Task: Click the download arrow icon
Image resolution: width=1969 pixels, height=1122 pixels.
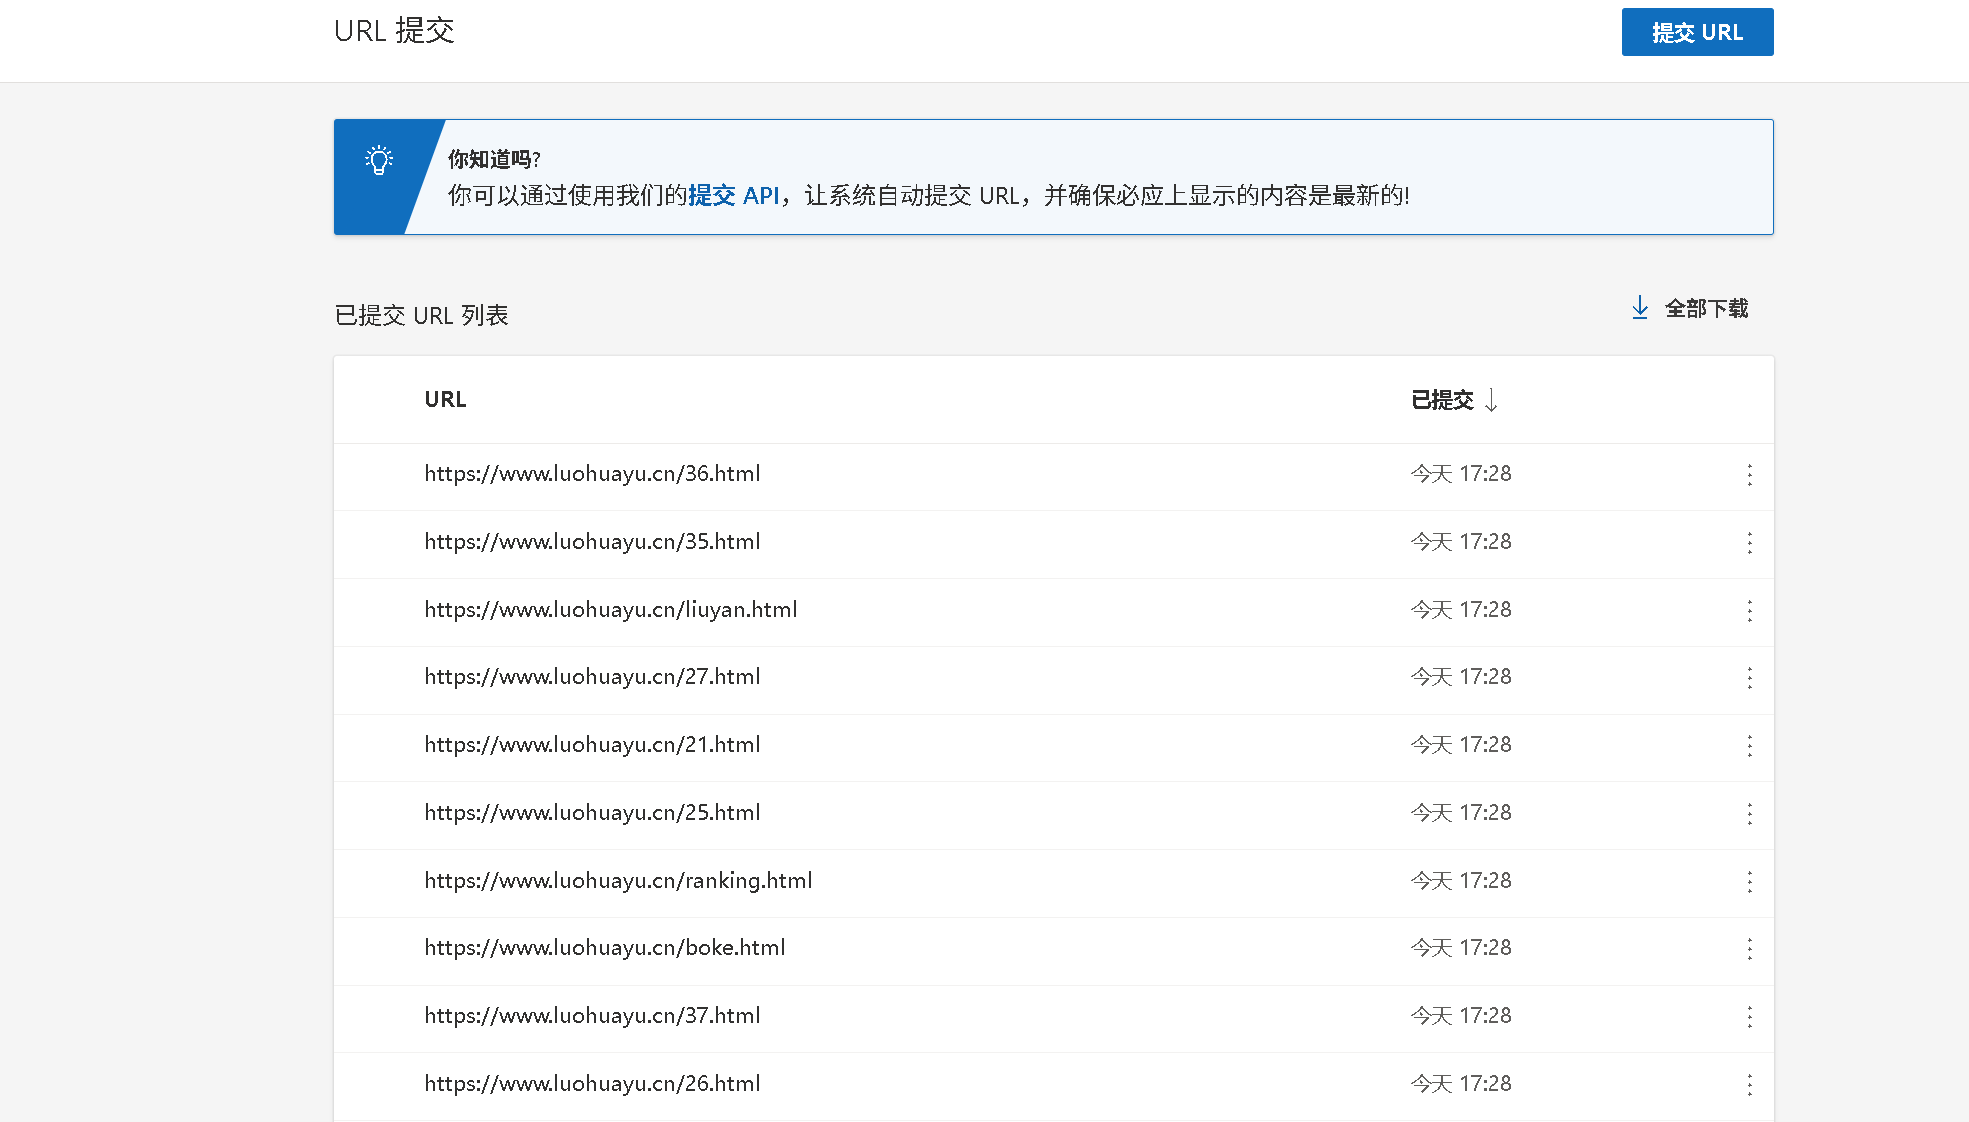Action: [x=1640, y=308]
